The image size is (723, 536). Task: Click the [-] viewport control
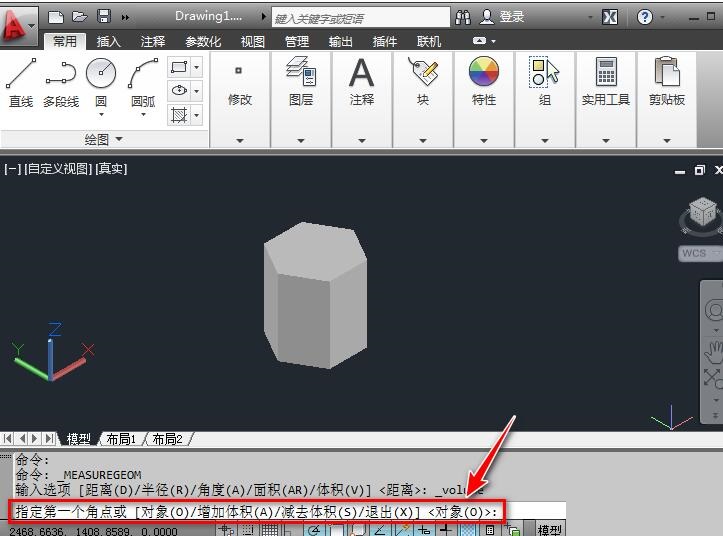(x=13, y=169)
